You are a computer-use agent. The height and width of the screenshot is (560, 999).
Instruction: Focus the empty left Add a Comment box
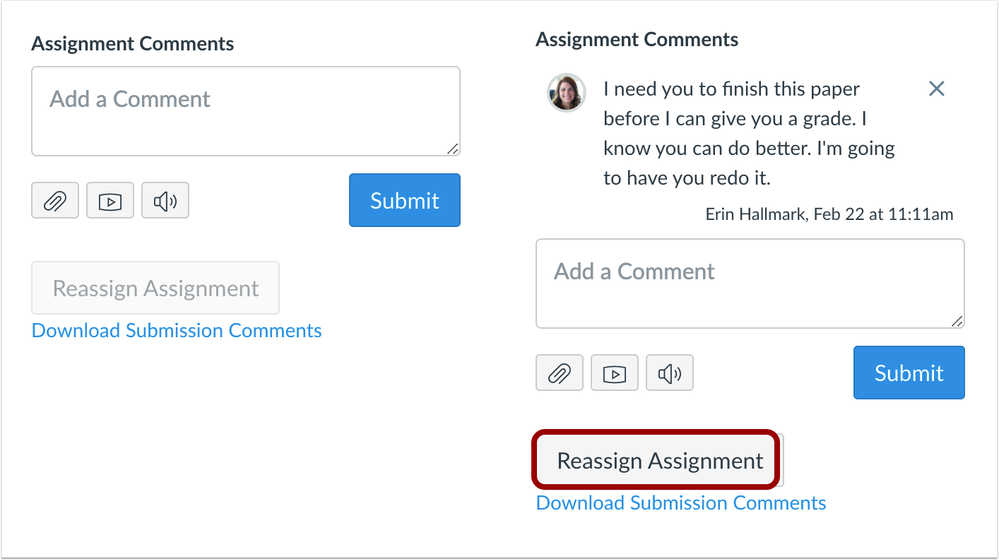[x=245, y=111]
